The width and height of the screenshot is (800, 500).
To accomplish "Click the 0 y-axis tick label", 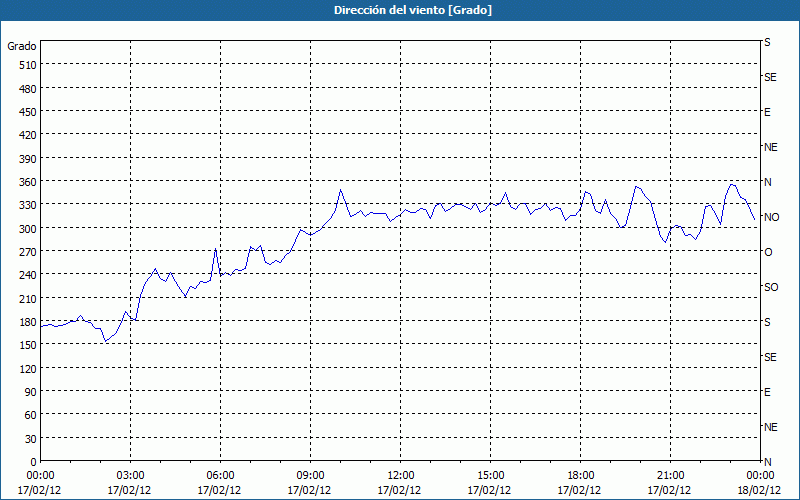I will 34,462.
